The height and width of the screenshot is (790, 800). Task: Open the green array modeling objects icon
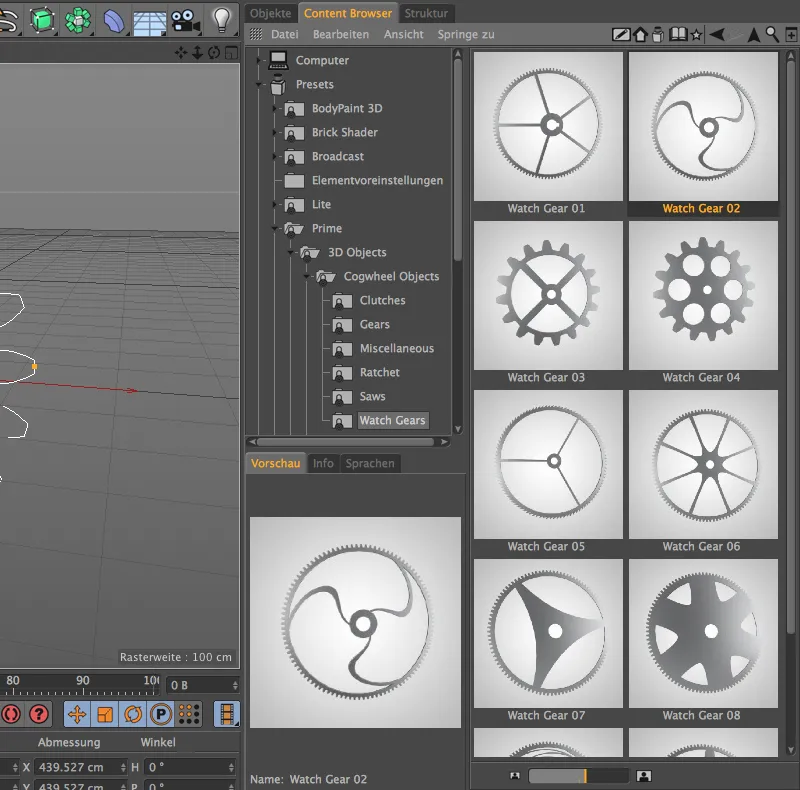click(78, 20)
